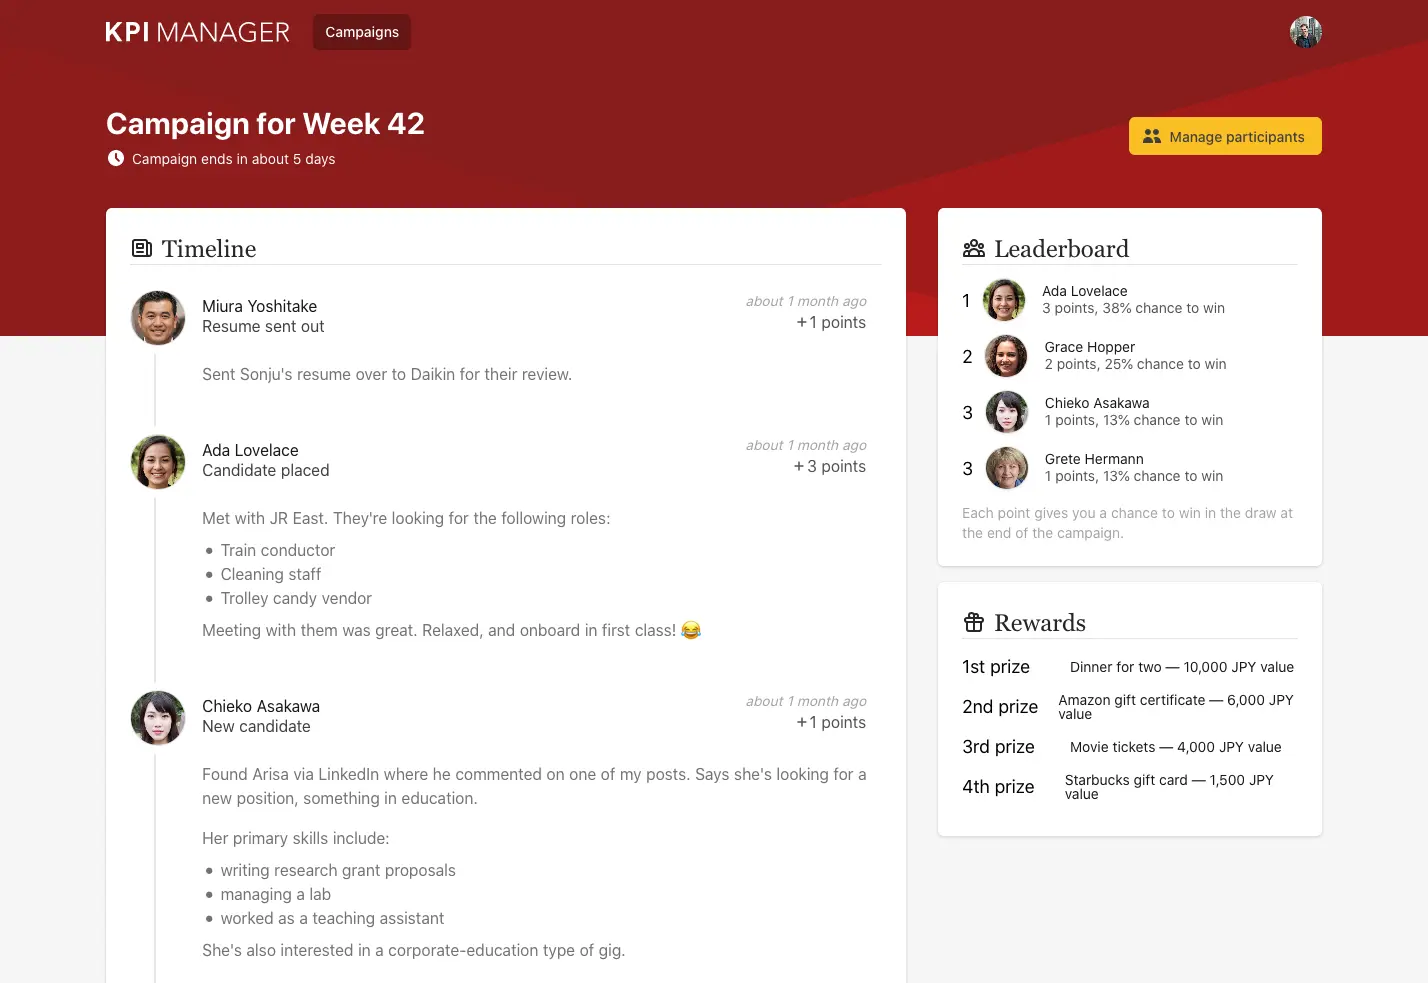Click Grace Hopper's leaderboard avatar
Image resolution: width=1428 pixels, height=983 pixels.
pyautogui.click(x=1006, y=356)
